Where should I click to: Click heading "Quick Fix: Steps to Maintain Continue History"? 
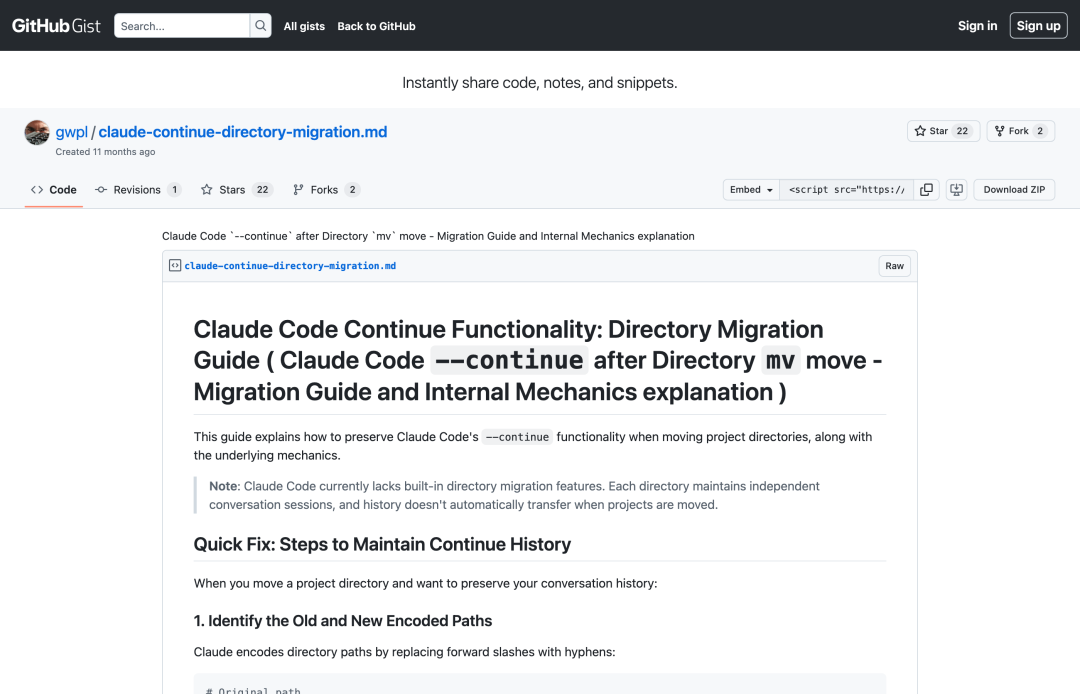[x=382, y=544]
